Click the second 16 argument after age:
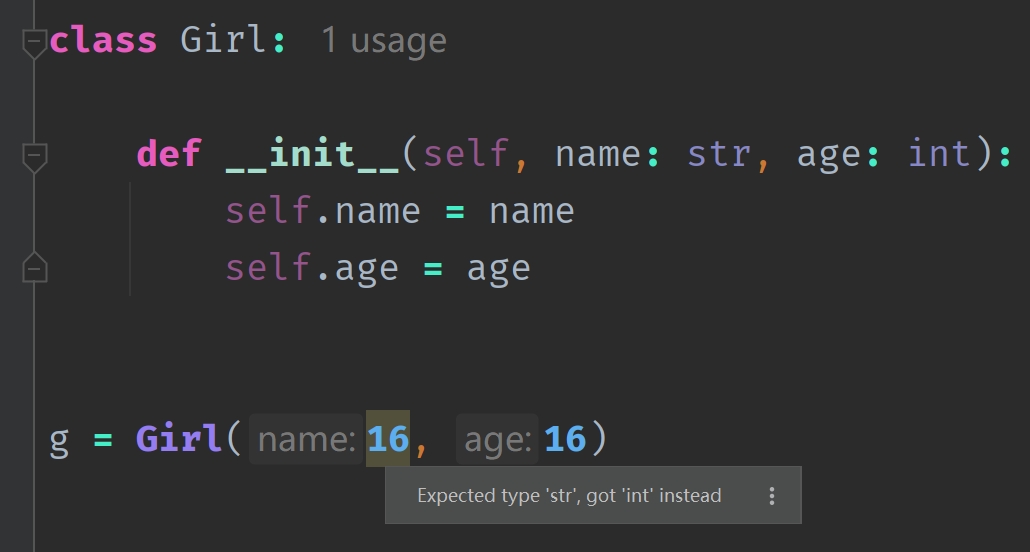1030x552 pixels. [x=565, y=438]
